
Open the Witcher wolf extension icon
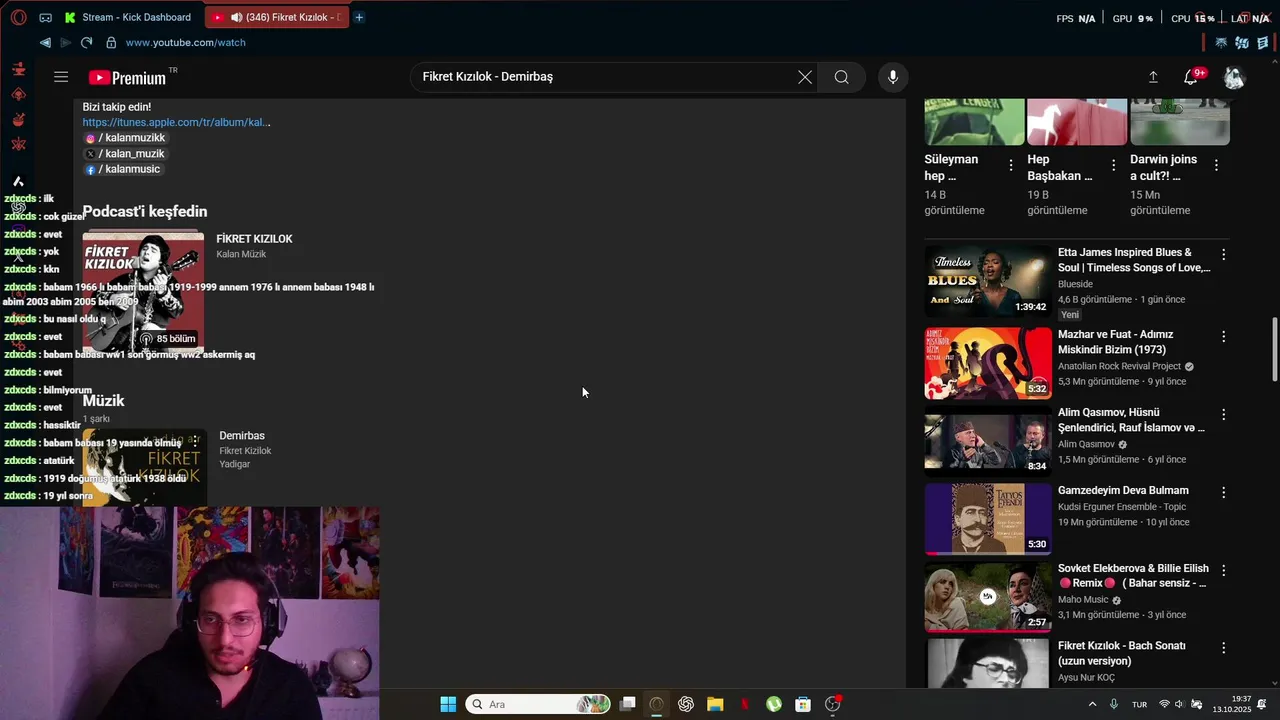click(1221, 42)
